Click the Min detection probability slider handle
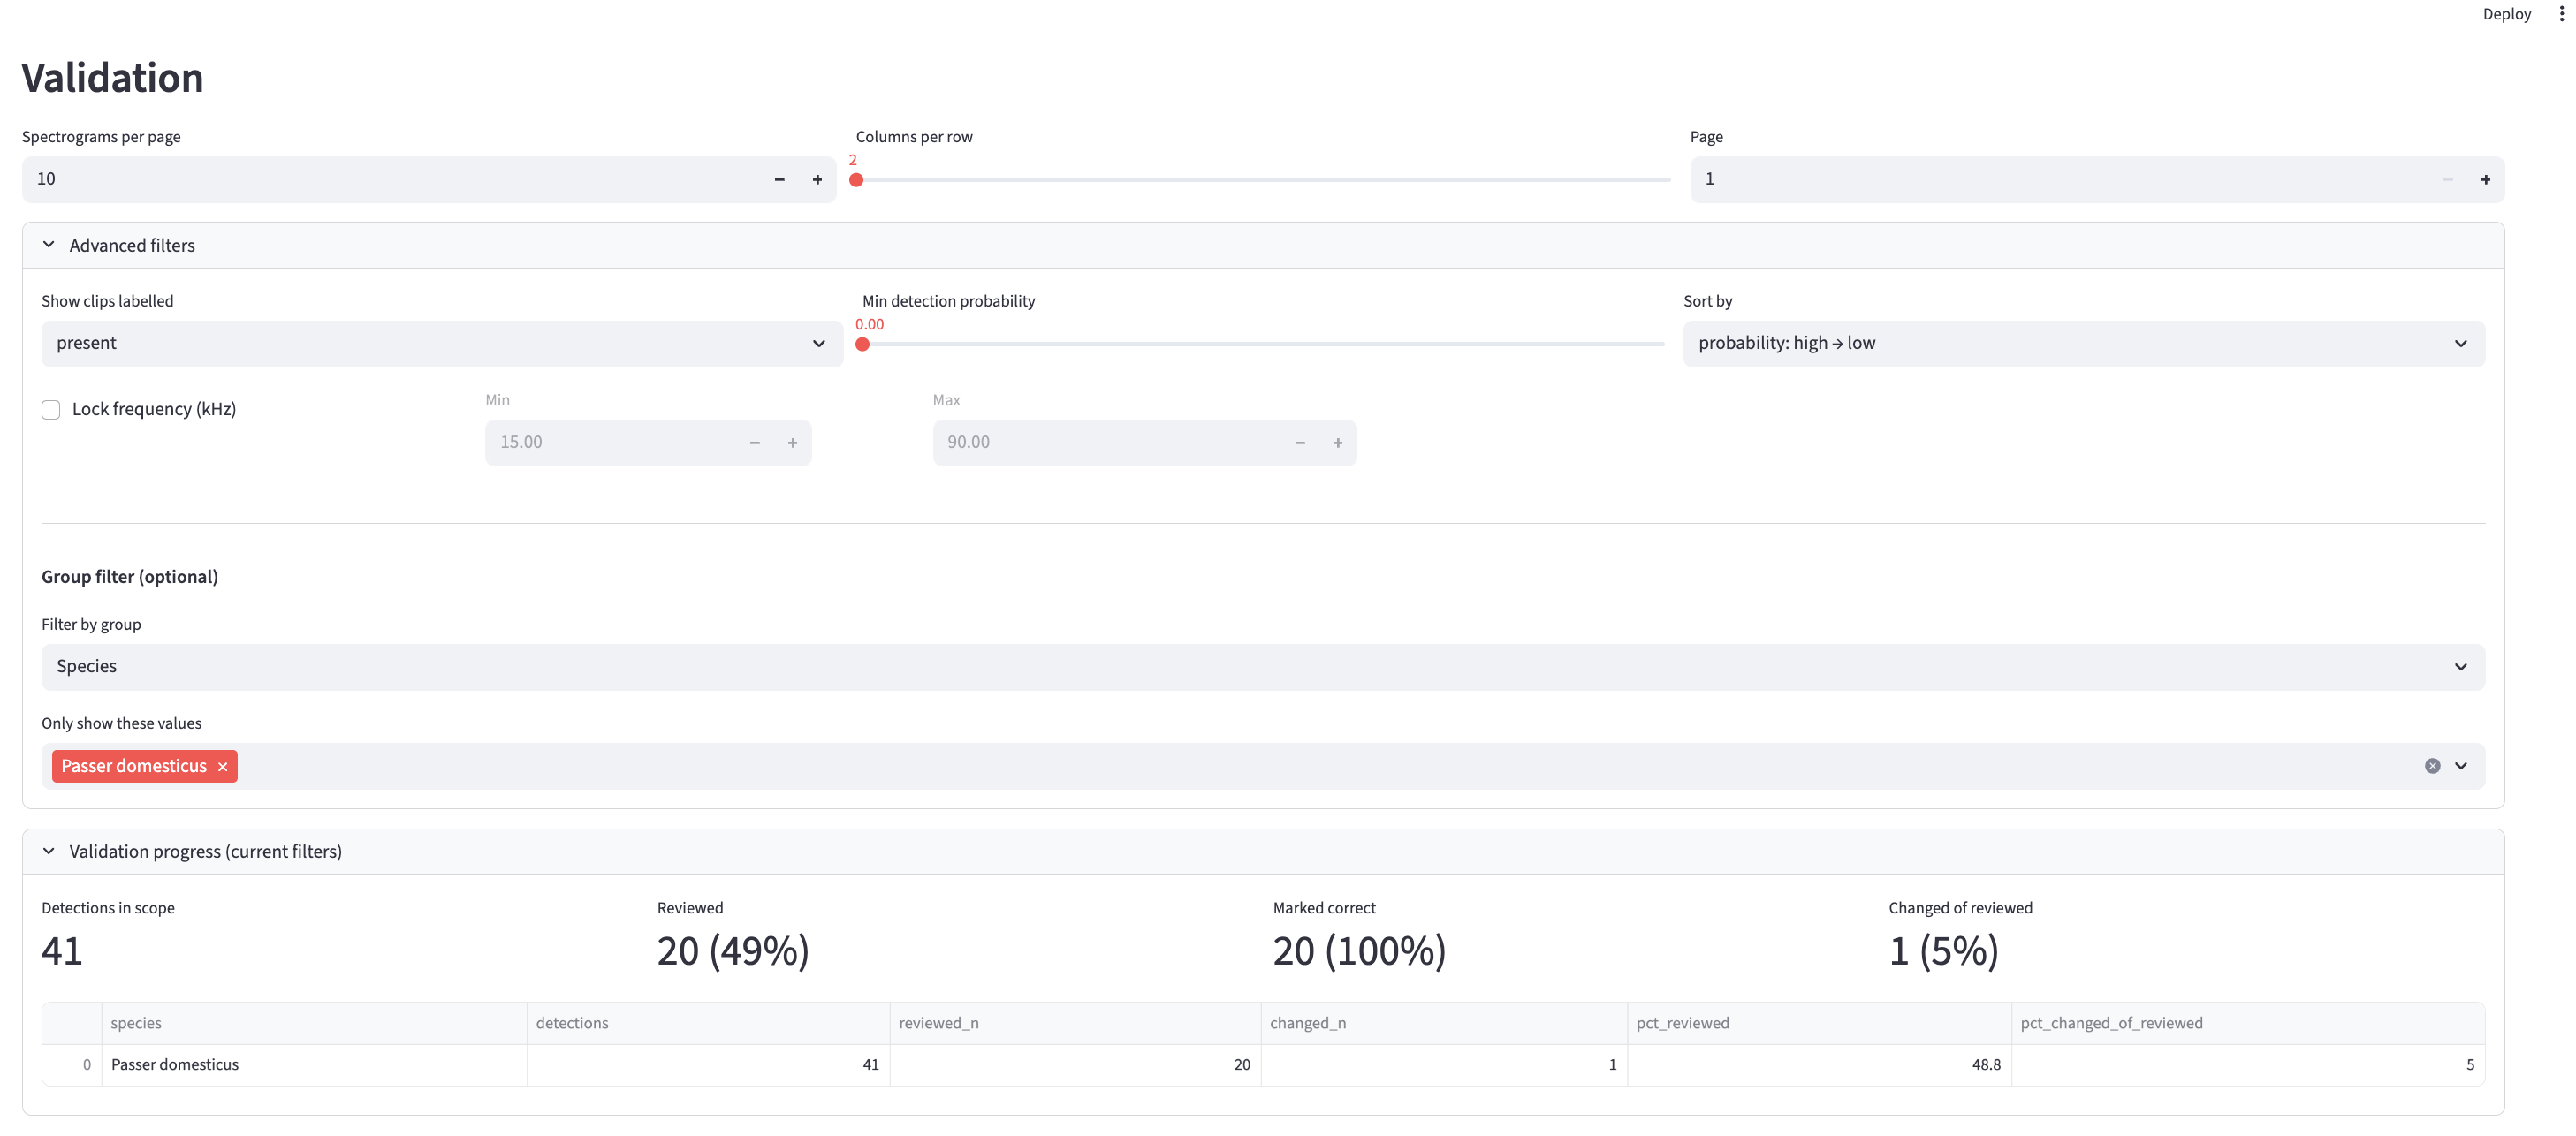Image resolution: width=2576 pixels, height=1136 pixels. [864, 343]
